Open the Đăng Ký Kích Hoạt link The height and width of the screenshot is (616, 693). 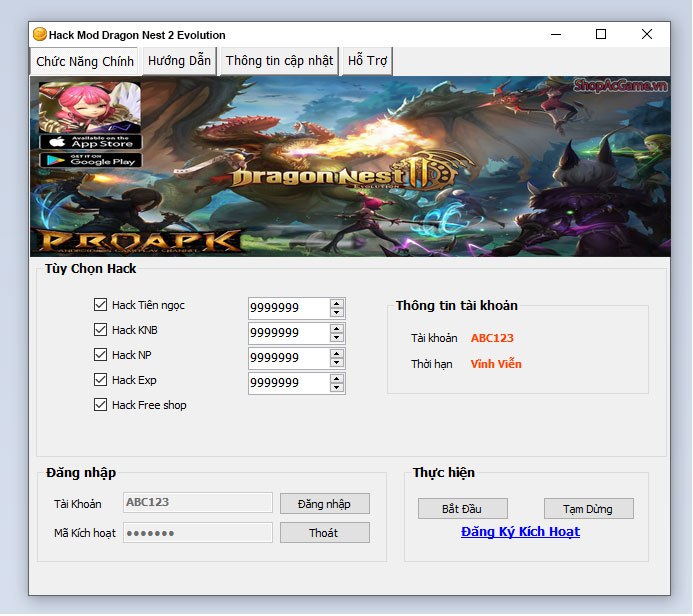(520, 532)
